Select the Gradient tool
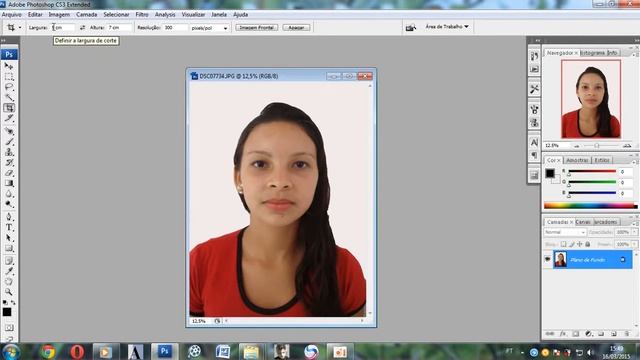Screen dimensions: 640x360 (x=9, y=183)
